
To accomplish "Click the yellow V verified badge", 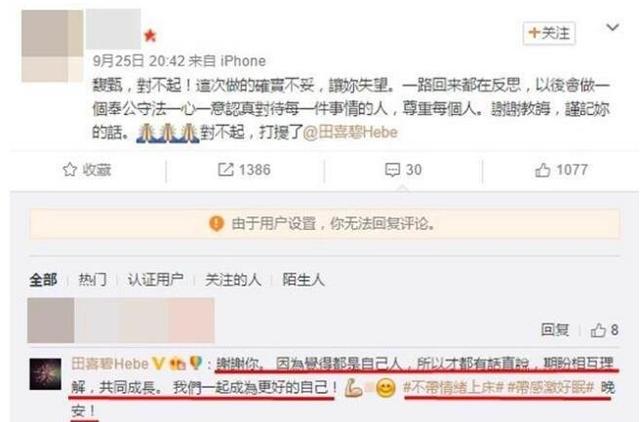I will pos(159,363).
